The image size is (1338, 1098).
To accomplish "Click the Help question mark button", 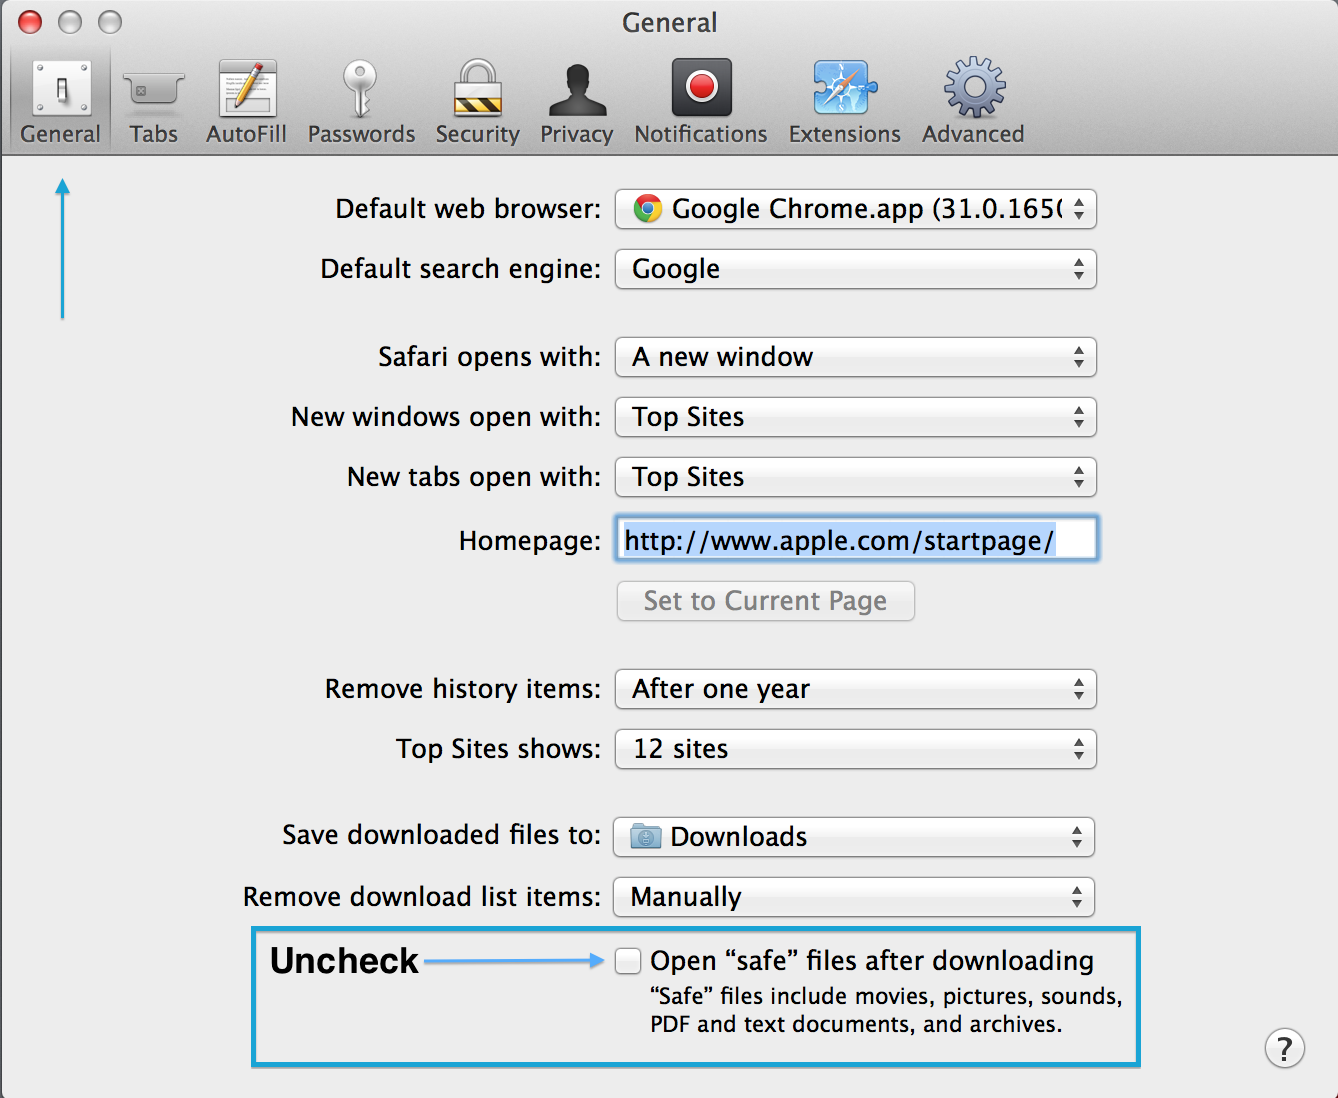I will tap(1284, 1048).
